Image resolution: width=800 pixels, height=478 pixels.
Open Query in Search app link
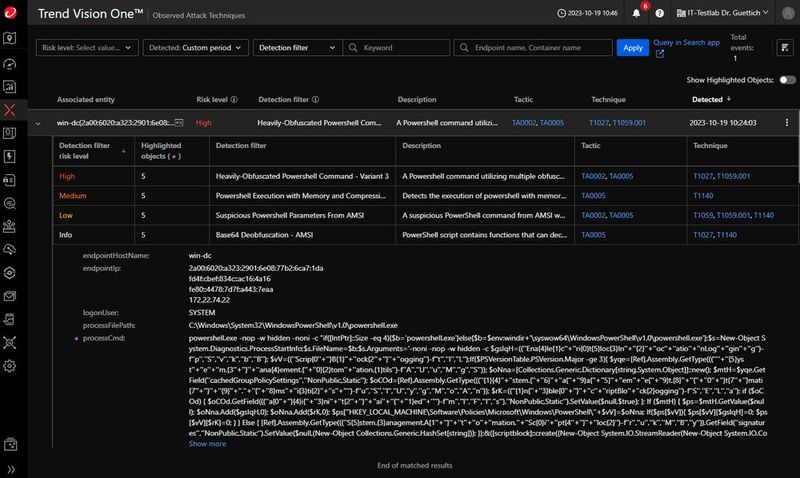686,42
